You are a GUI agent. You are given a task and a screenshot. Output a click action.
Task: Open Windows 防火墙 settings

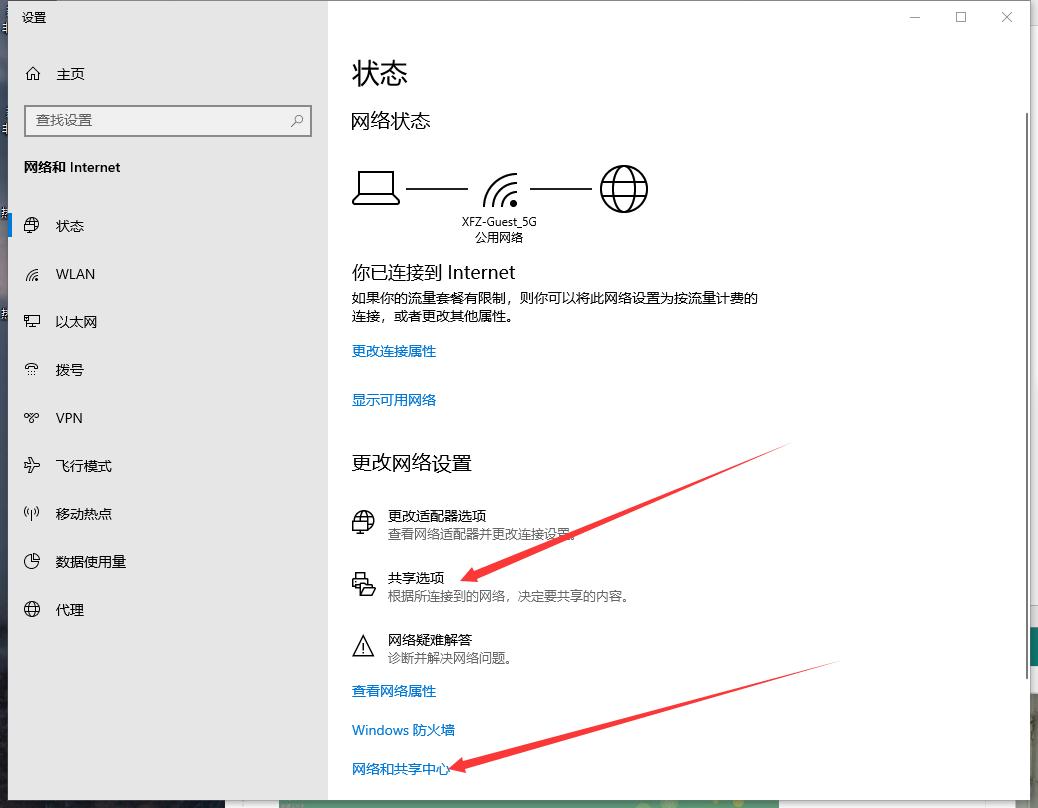point(403,730)
